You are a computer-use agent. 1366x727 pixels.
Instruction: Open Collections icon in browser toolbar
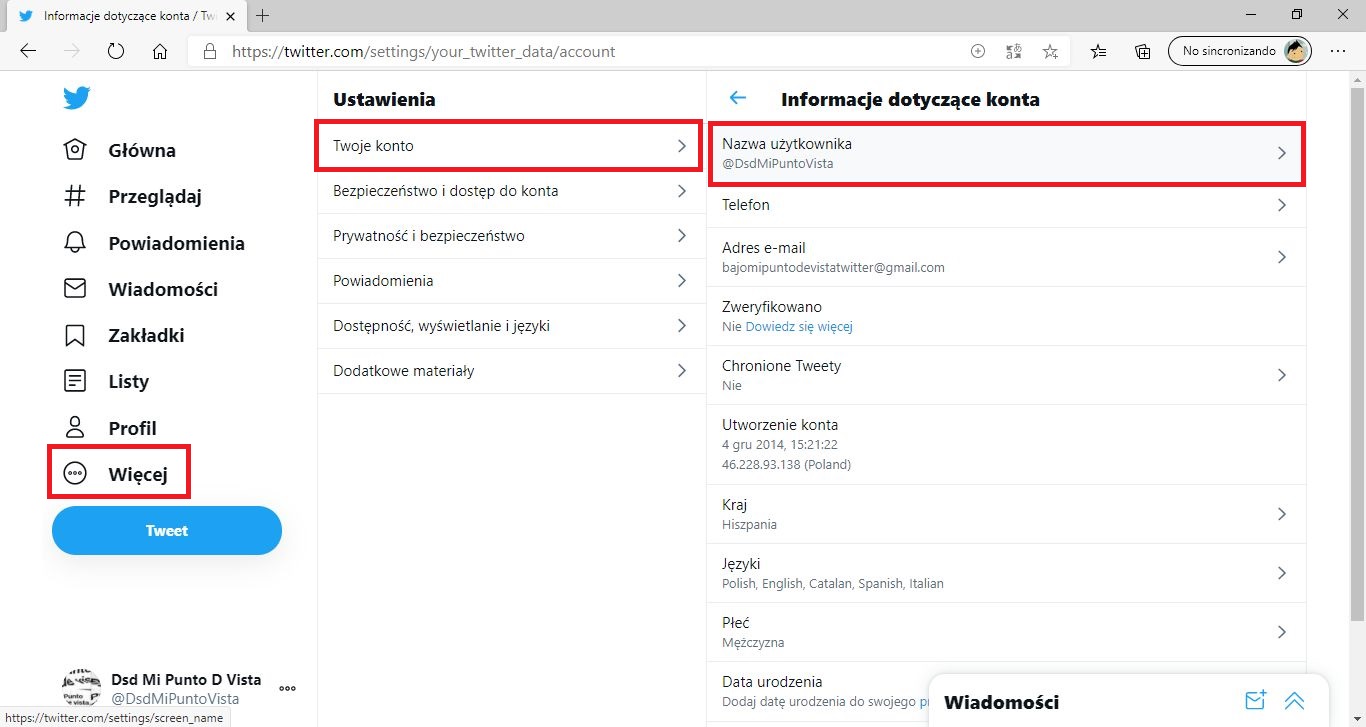click(1143, 51)
